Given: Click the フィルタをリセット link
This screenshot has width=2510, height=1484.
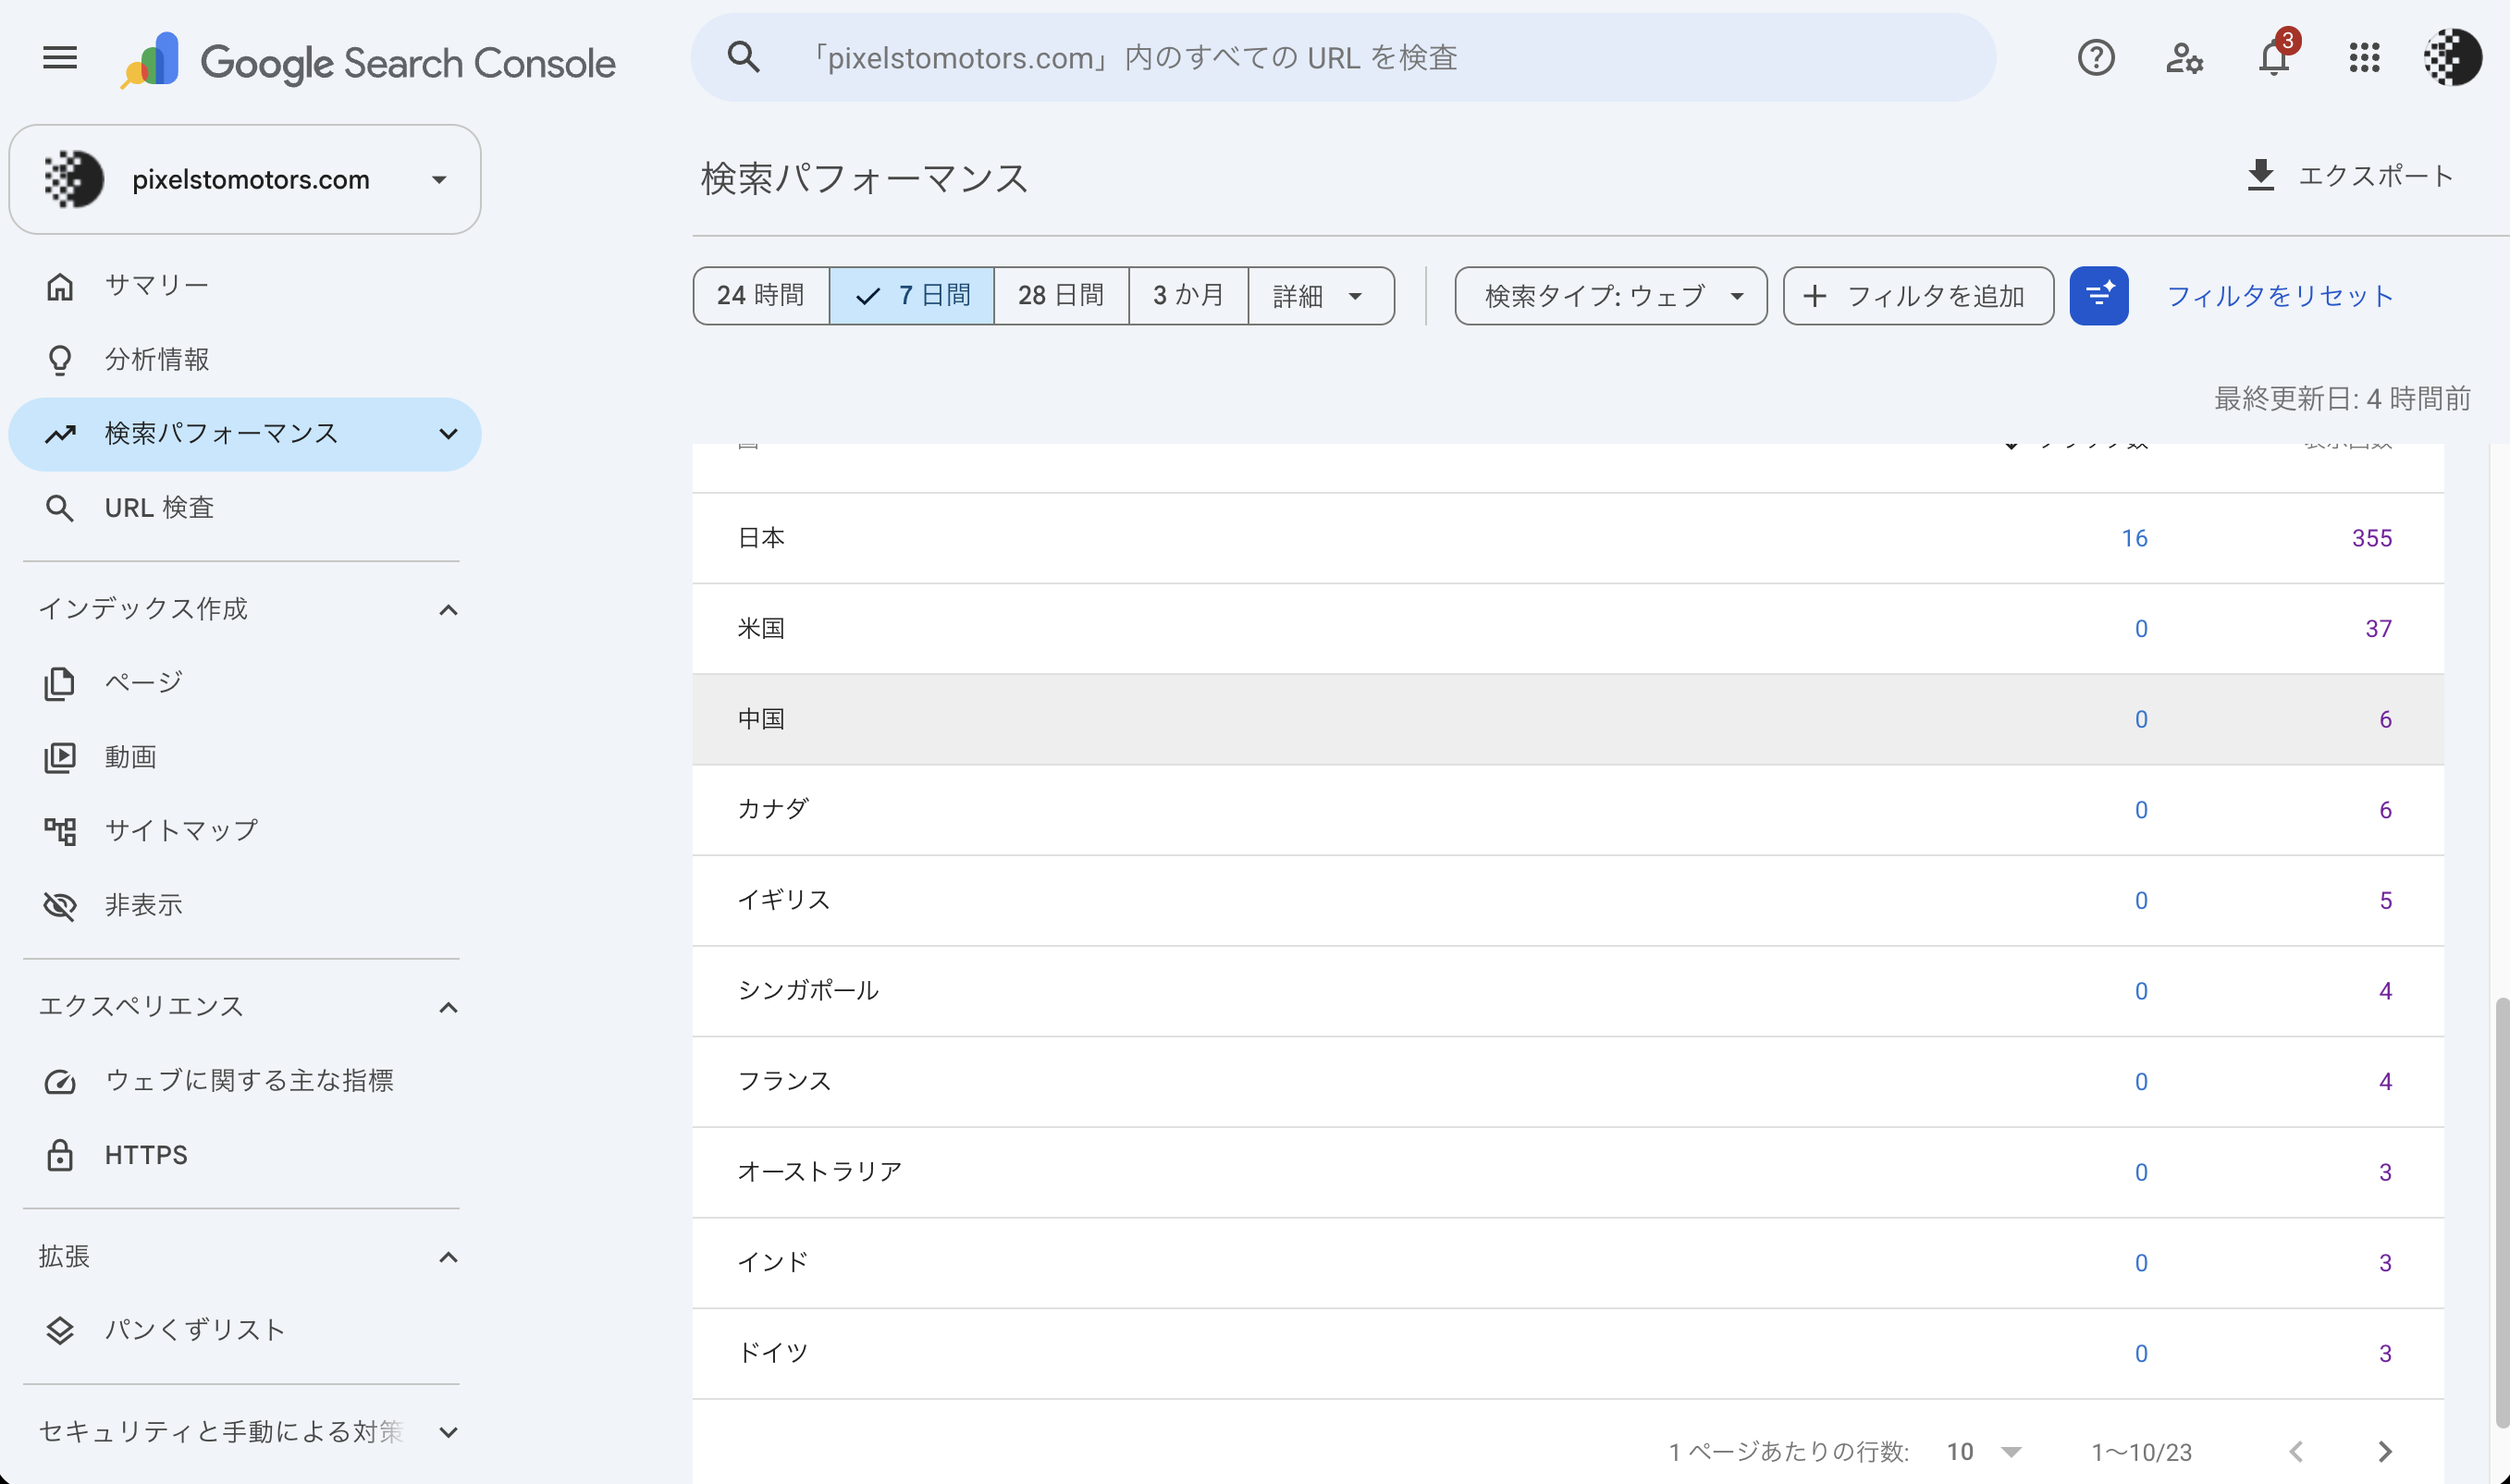Looking at the screenshot, I should click(x=2279, y=296).
